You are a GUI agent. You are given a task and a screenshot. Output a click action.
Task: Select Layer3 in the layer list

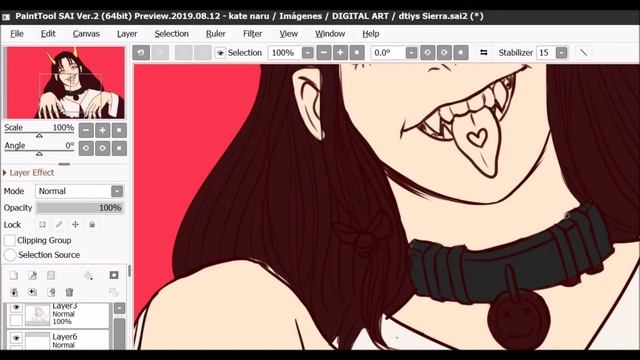[58, 315]
